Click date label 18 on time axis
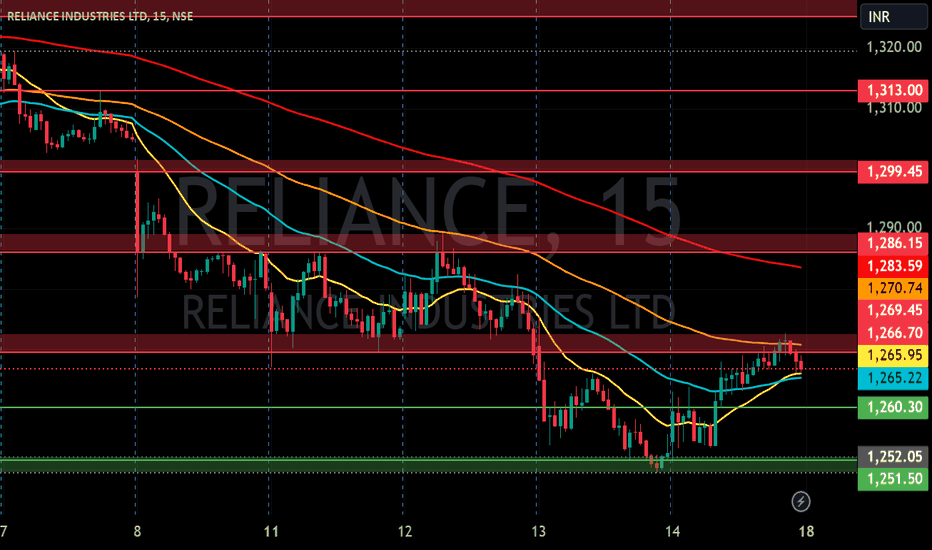Screen dimensions: 932x550 (x=806, y=531)
